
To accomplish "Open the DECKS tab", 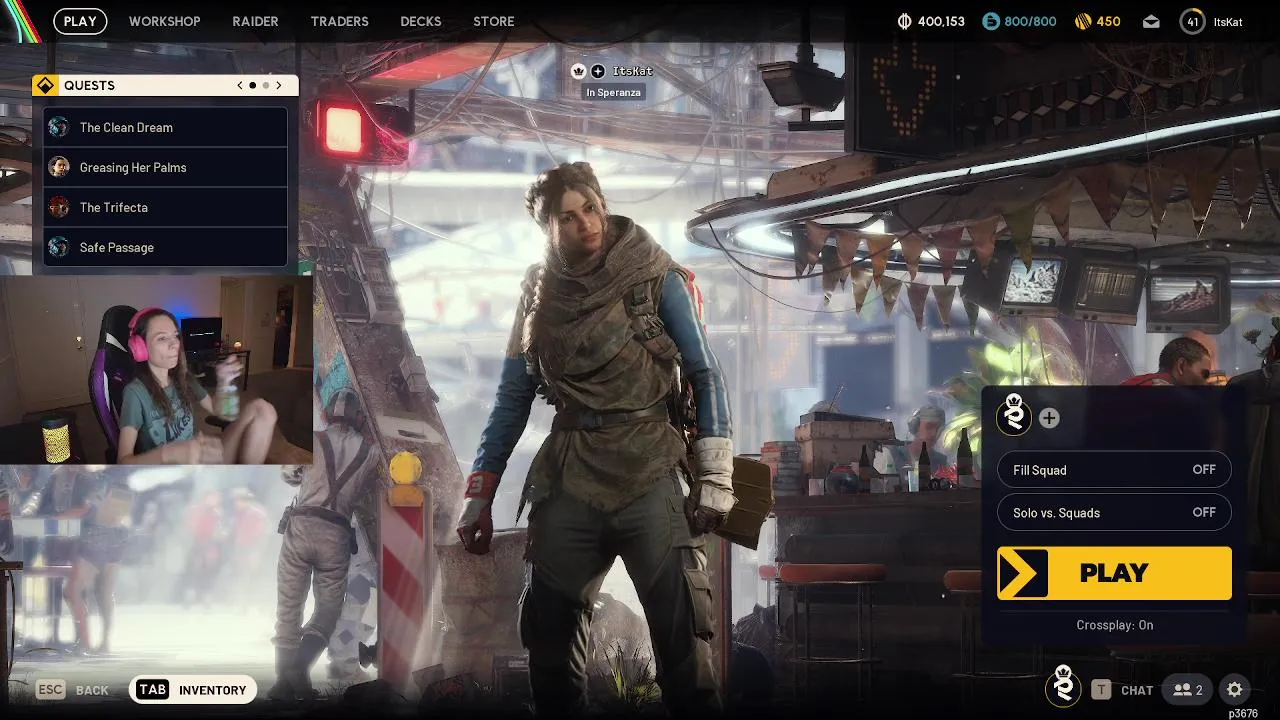I will point(420,21).
